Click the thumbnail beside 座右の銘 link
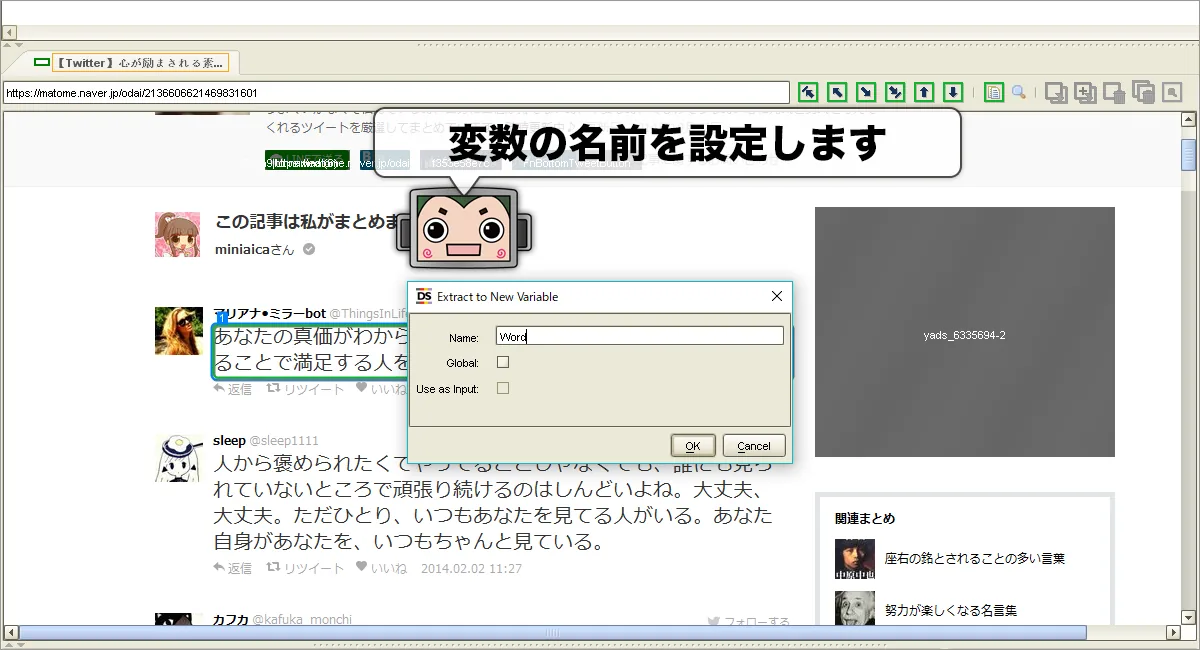The height and width of the screenshot is (650, 1200). [855, 559]
